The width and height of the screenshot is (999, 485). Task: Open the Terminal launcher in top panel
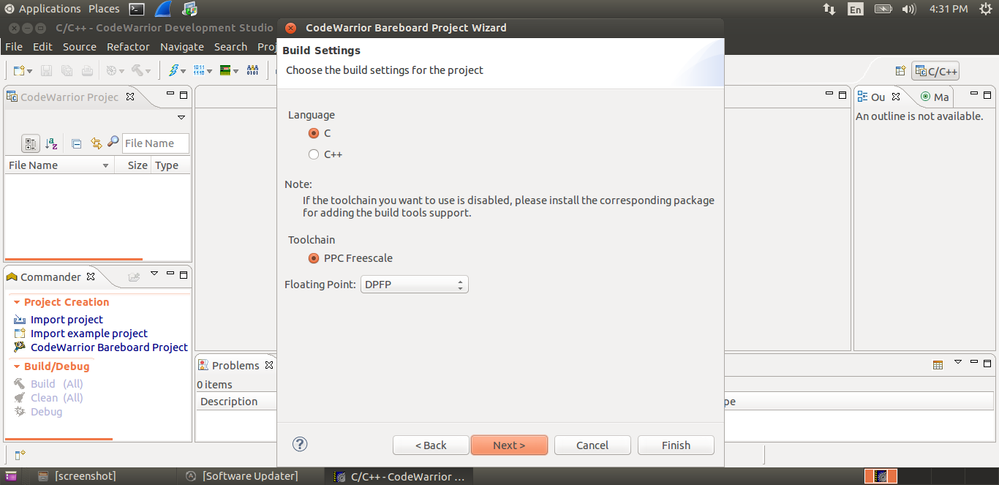pos(136,9)
